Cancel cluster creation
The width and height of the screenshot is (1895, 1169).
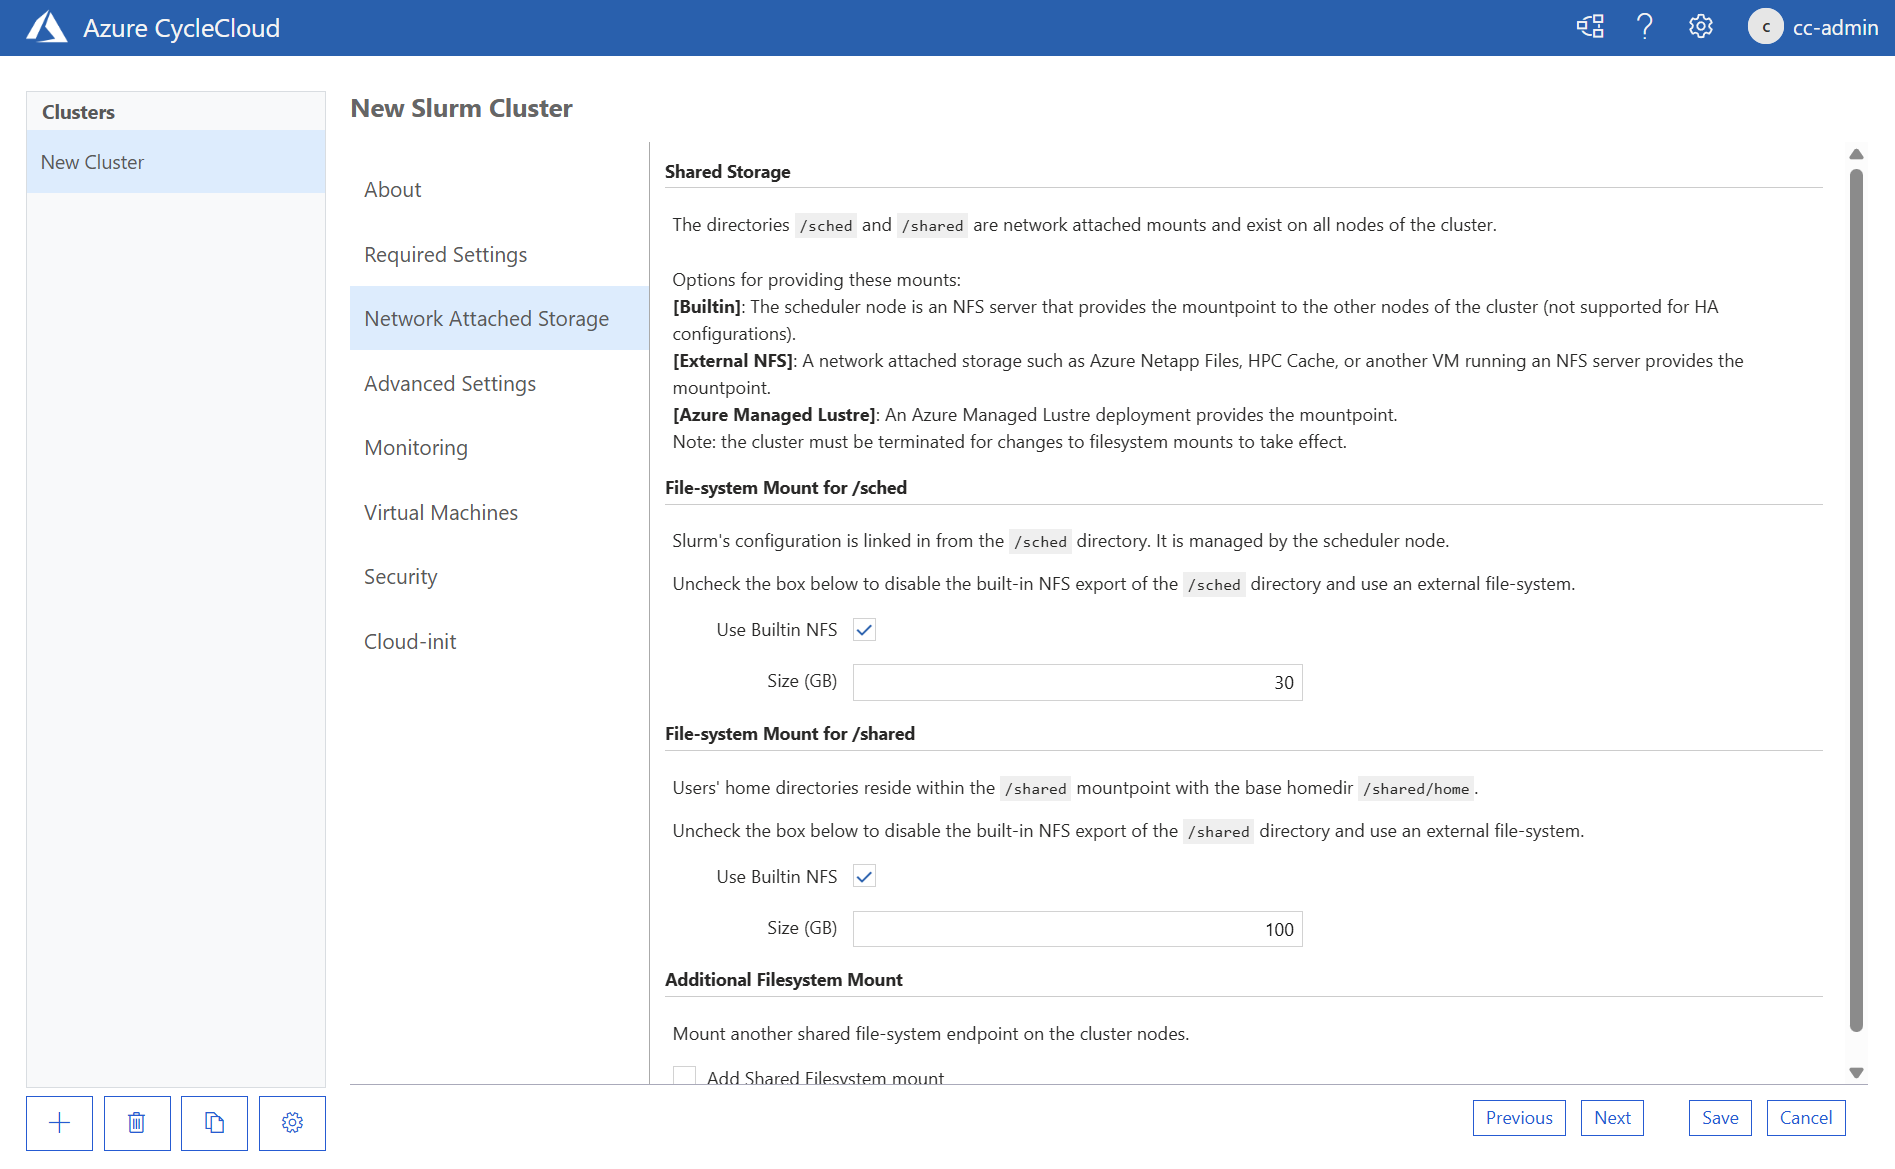pos(1806,1118)
